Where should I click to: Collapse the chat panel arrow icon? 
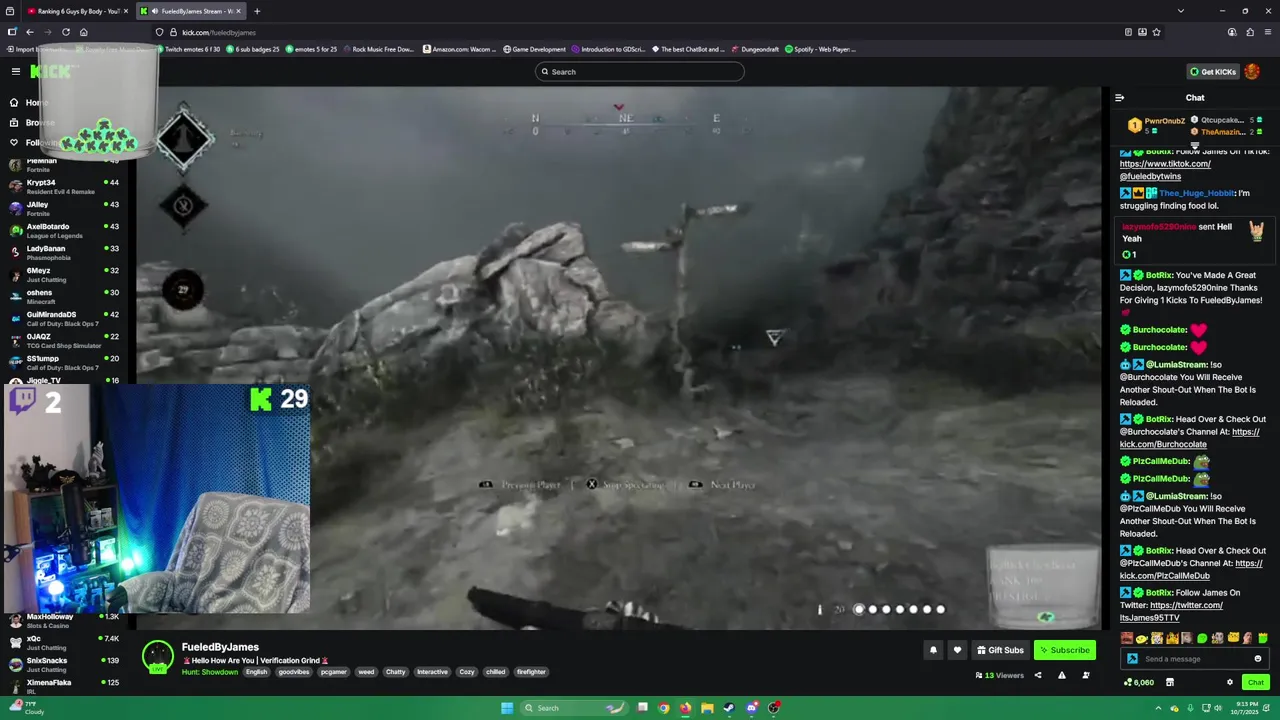point(1119,98)
